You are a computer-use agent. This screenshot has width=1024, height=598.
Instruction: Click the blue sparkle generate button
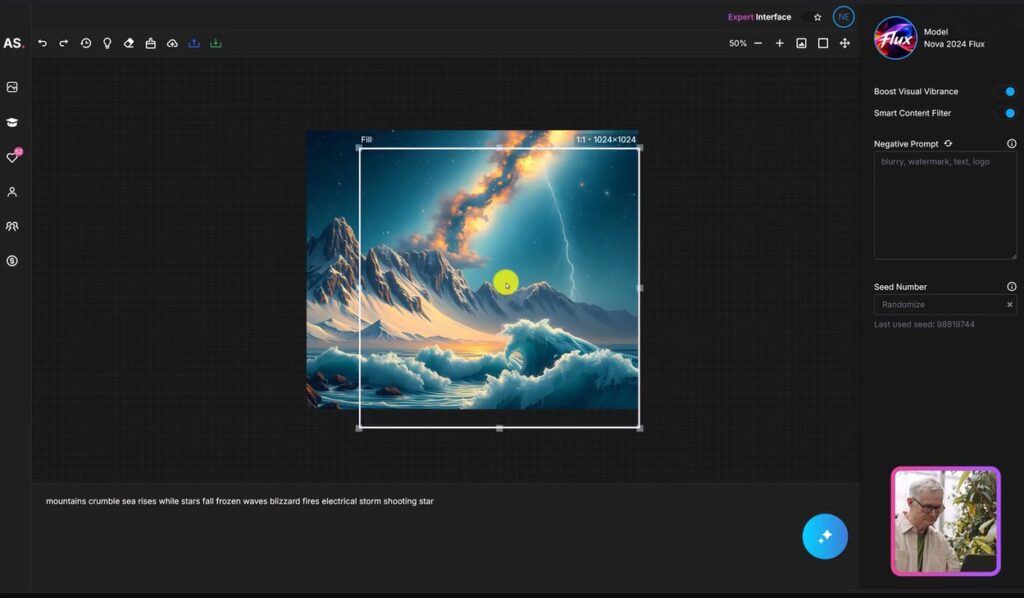(x=824, y=536)
